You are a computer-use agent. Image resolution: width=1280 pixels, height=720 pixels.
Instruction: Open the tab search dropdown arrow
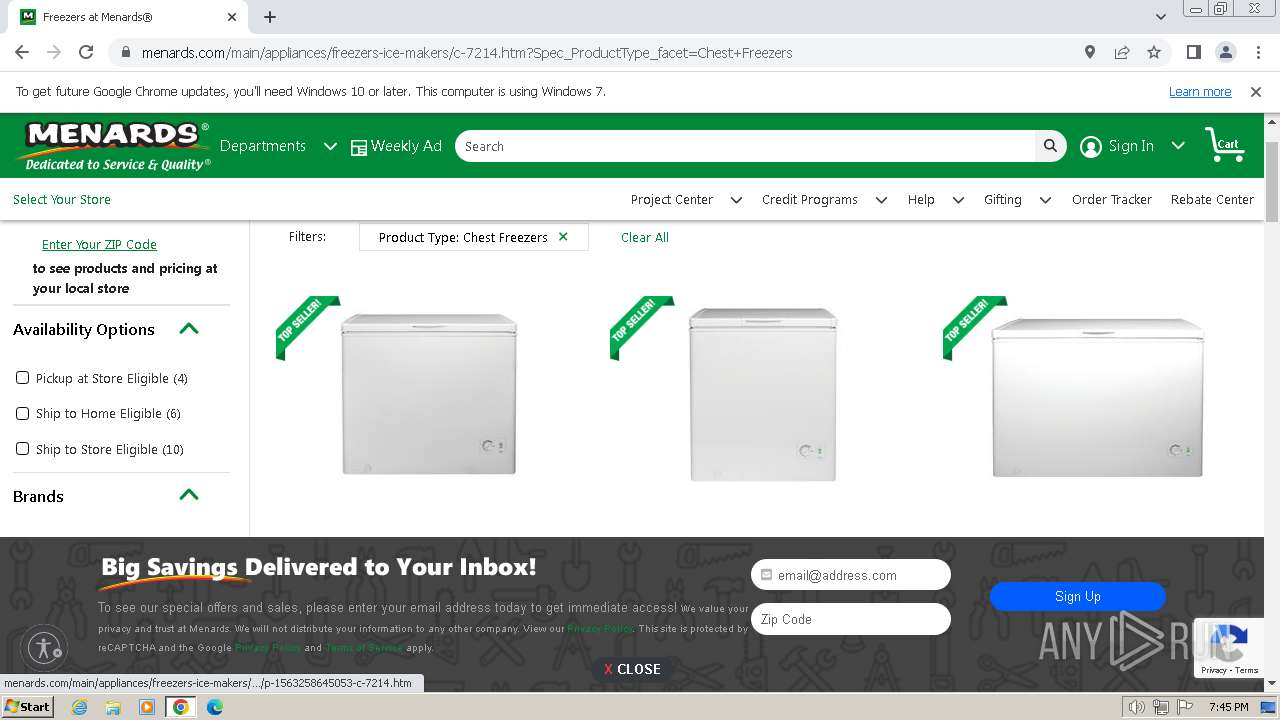click(x=1161, y=17)
